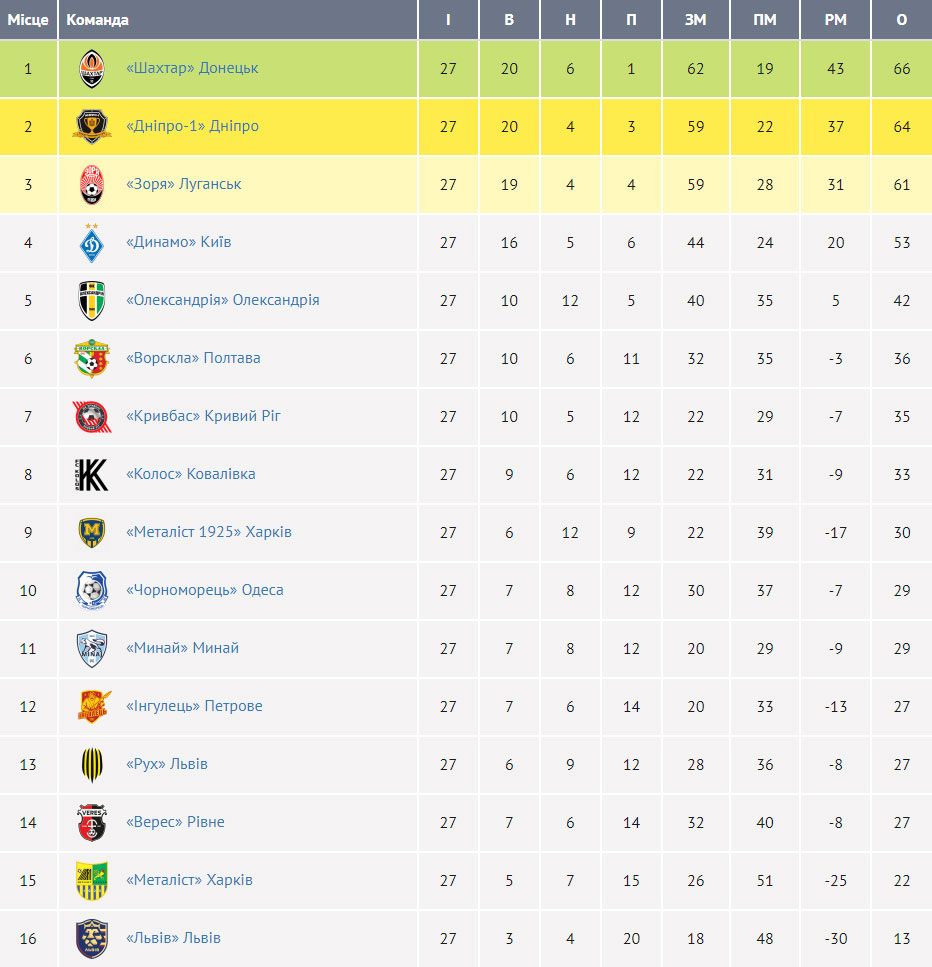932x967 pixels.
Task: Click the Dynamo Kyiv blue diamond crest
Action: point(92,242)
